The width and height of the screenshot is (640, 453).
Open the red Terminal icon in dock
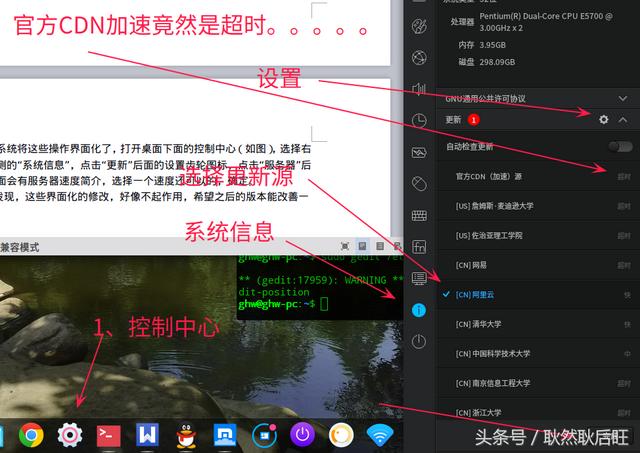(x=109, y=436)
